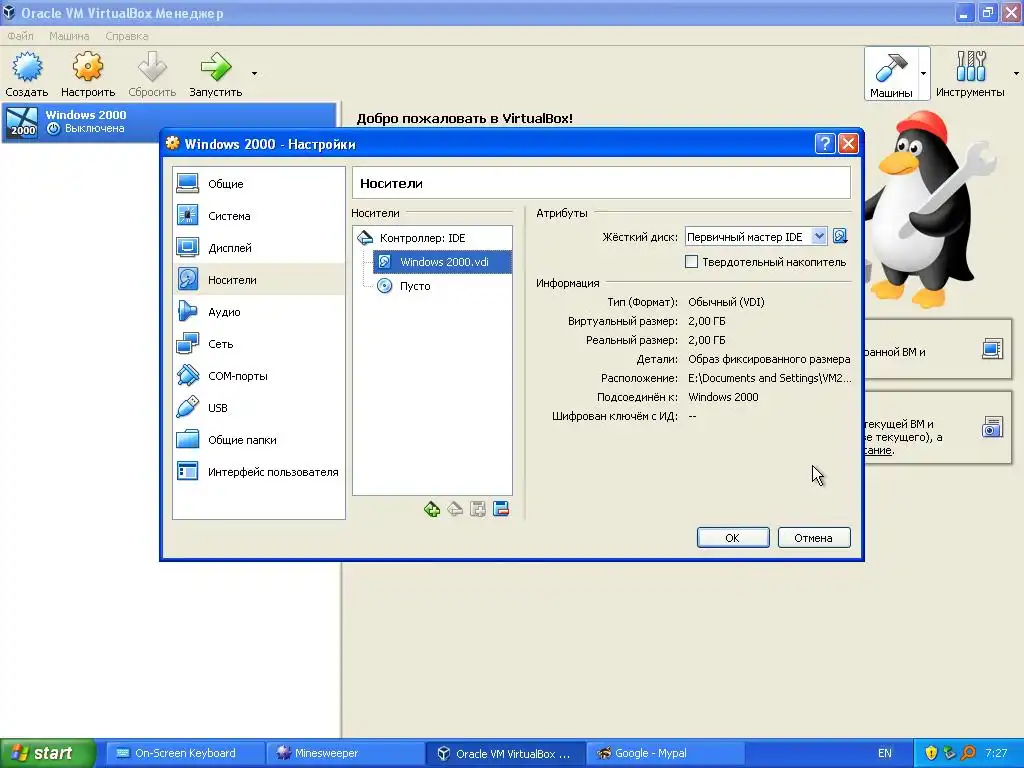Switch to Google - Mypal in the taskbar
The width and height of the screenshot is (1024, 768).
click(665, 753)
